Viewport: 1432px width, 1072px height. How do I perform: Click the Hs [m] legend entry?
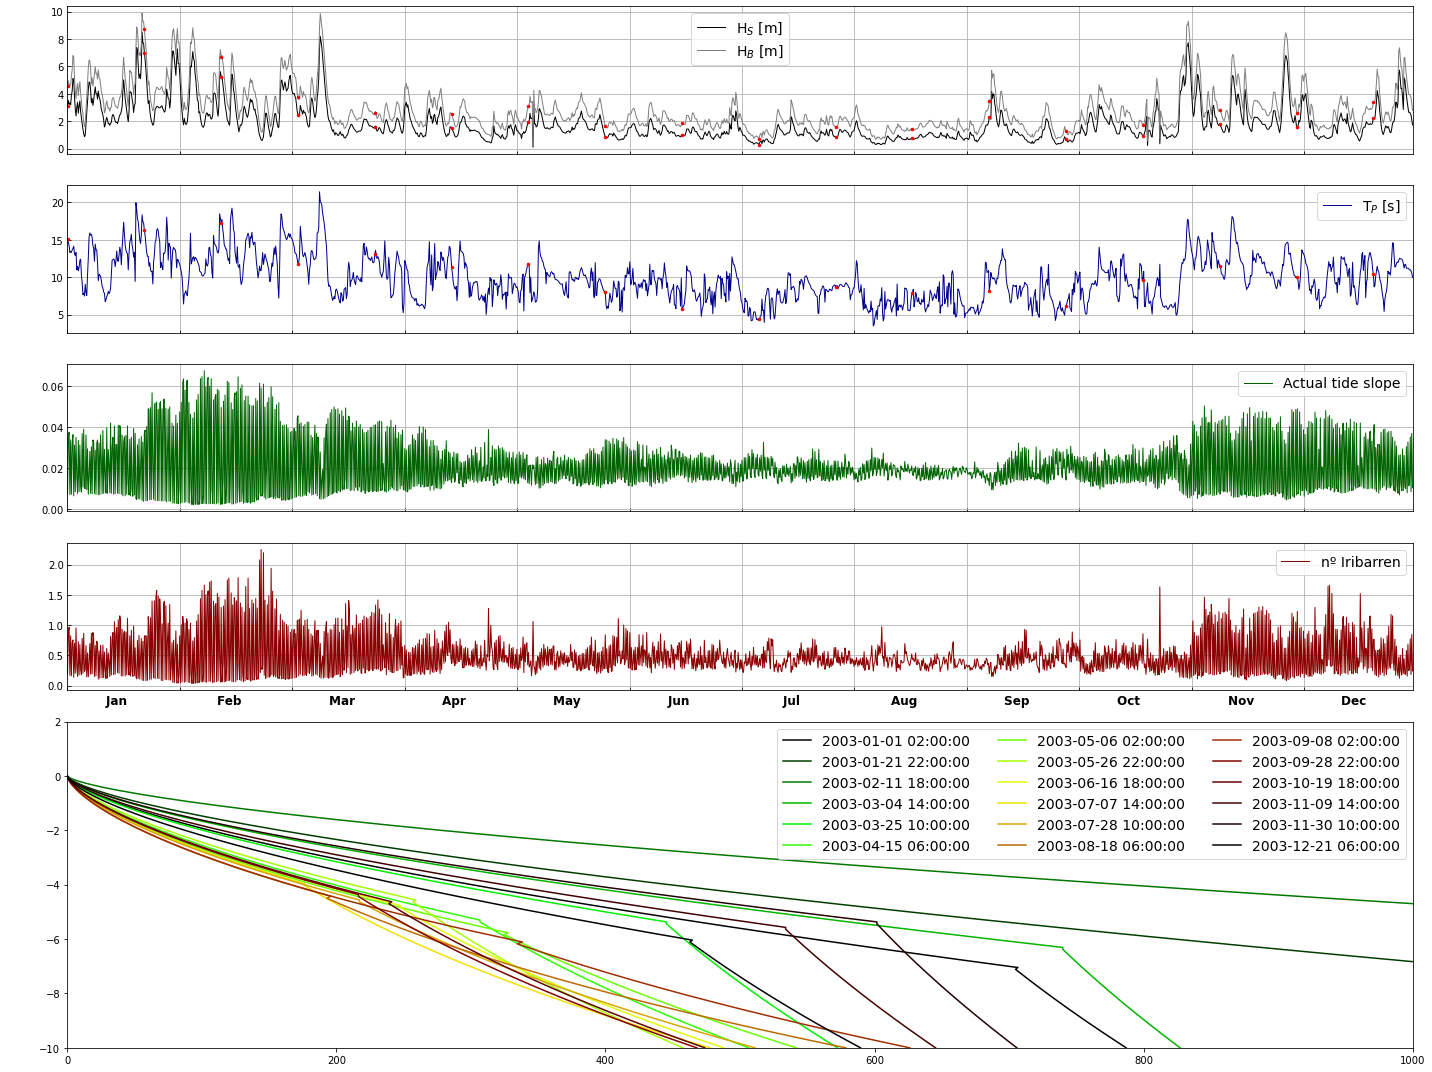pos(759,28)
